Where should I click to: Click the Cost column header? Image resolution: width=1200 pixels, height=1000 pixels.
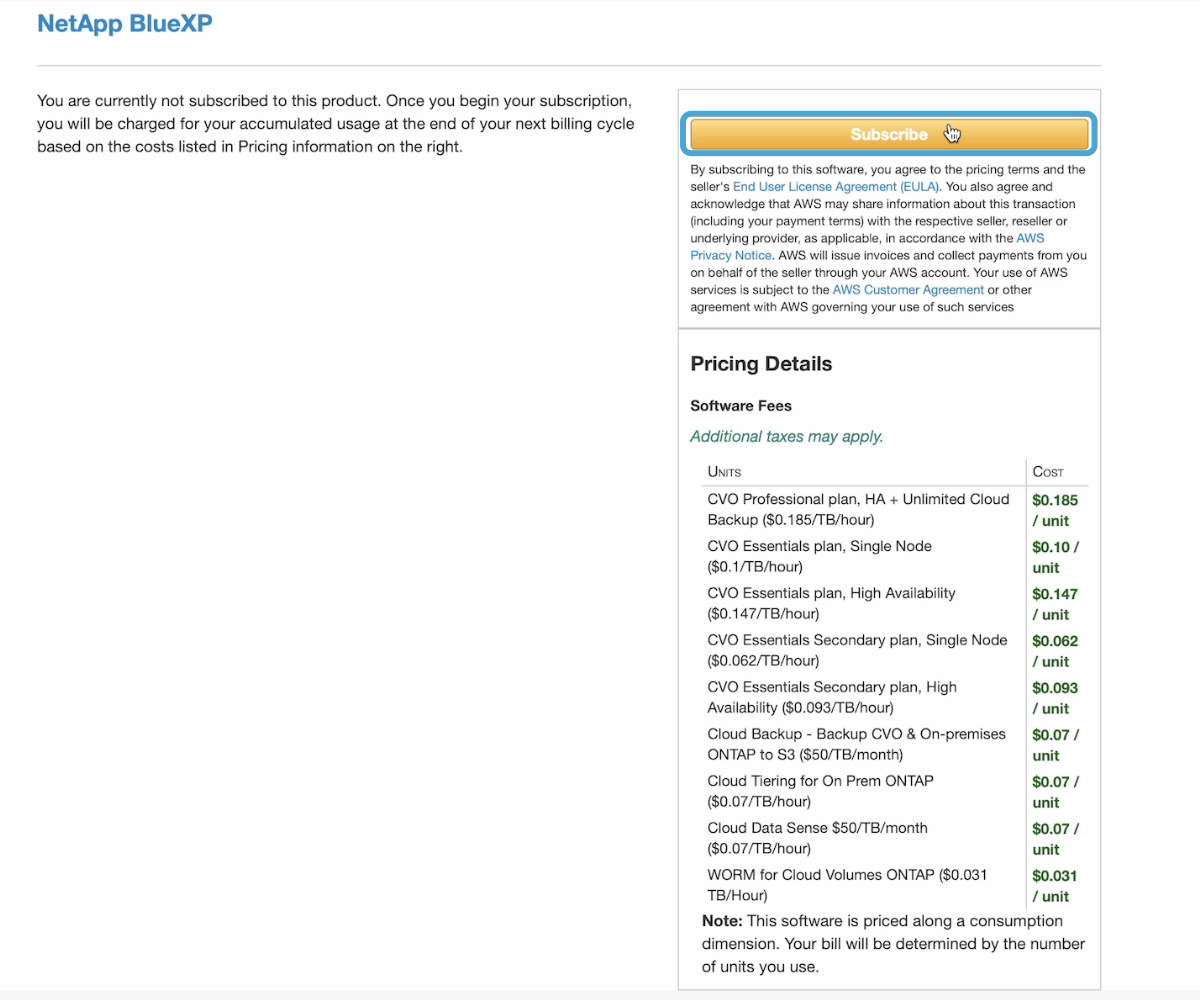coord(1048,472)
